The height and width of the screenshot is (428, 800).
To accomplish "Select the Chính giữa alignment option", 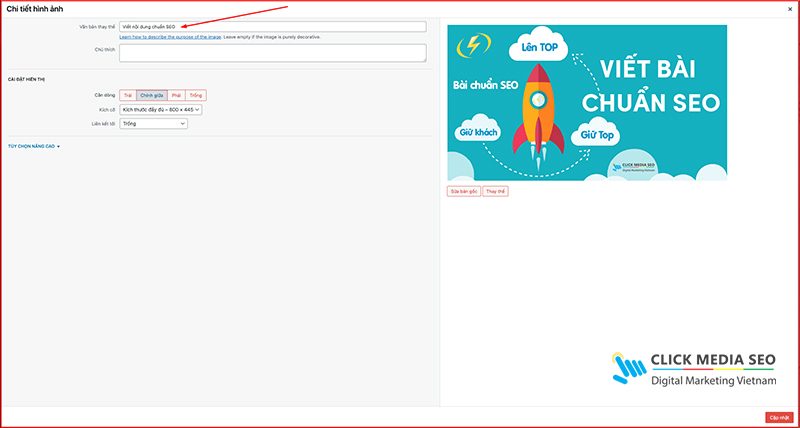I will (x=152, y=95).
